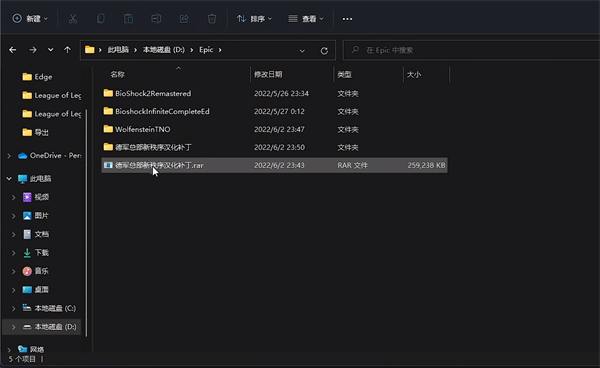Click the 2022/6/2 23:47 date cell

click(279, 129)
